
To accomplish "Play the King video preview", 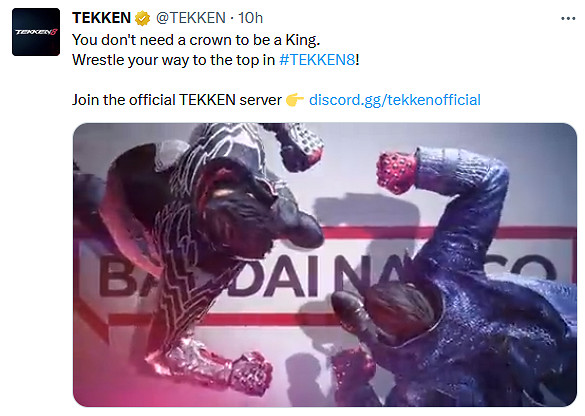I will 325,265.
